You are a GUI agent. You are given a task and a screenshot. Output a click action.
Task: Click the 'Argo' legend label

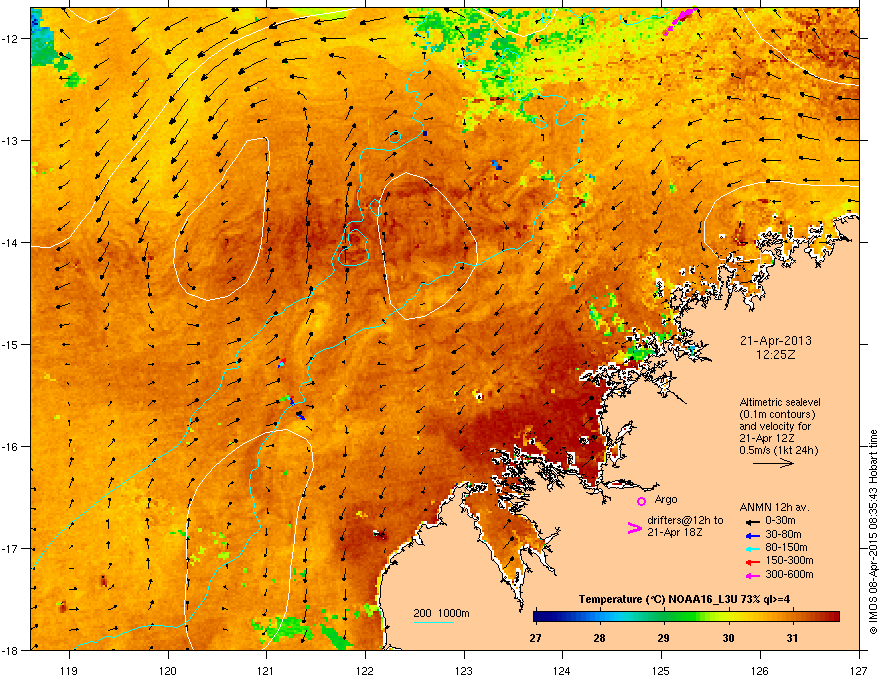point(666,499)
